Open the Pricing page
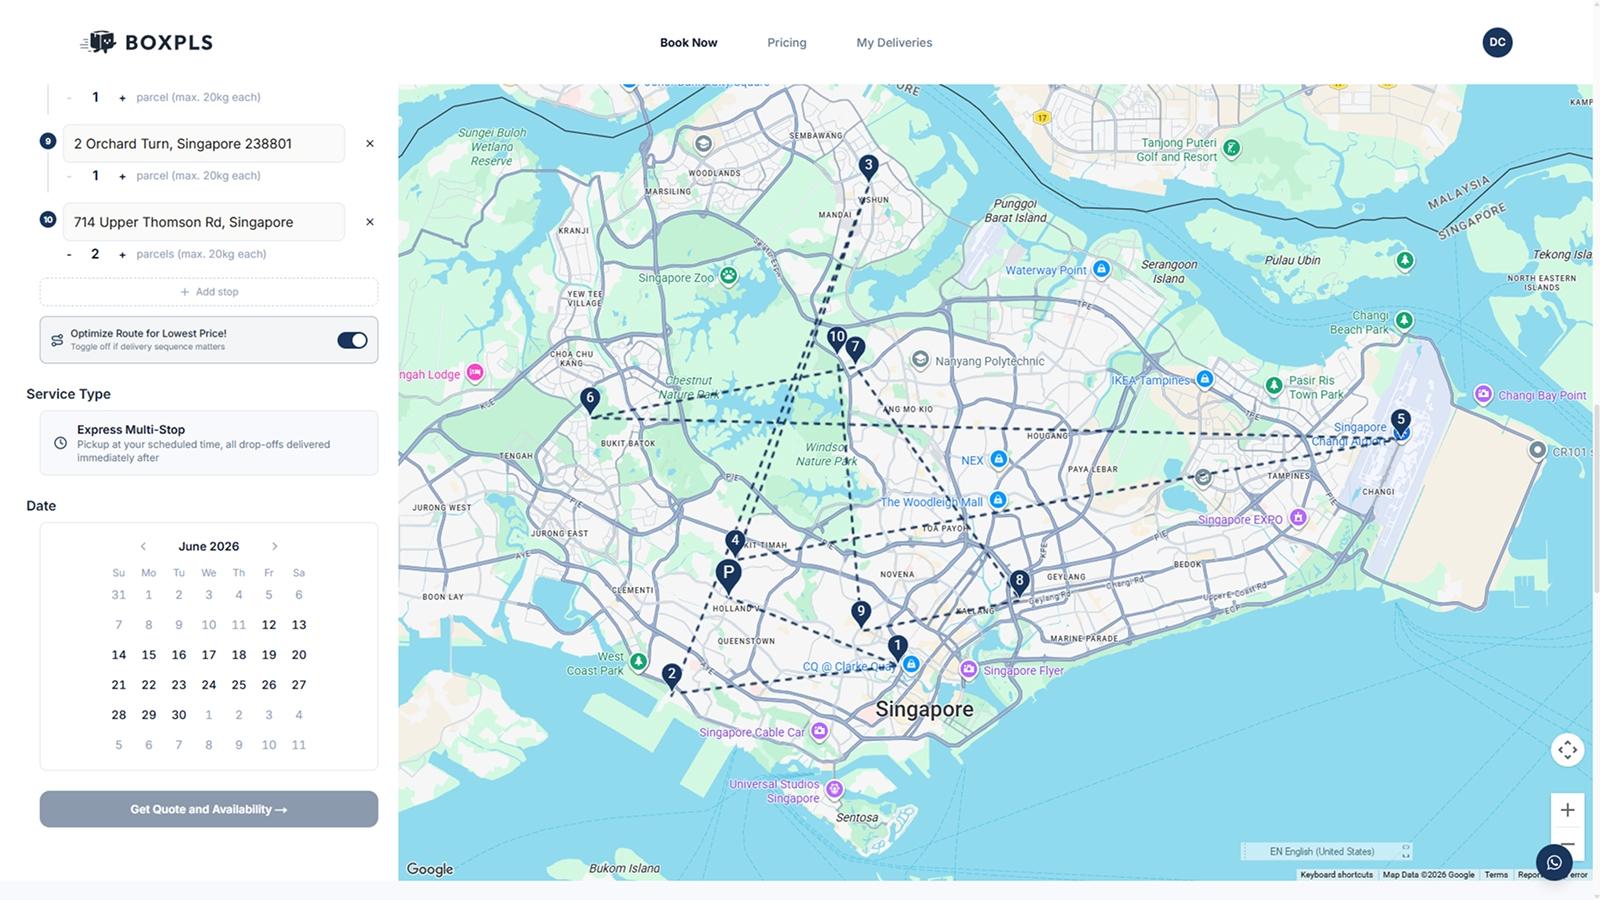The height and width of the screenshot is (900, 1600). [x=787, y=42]
